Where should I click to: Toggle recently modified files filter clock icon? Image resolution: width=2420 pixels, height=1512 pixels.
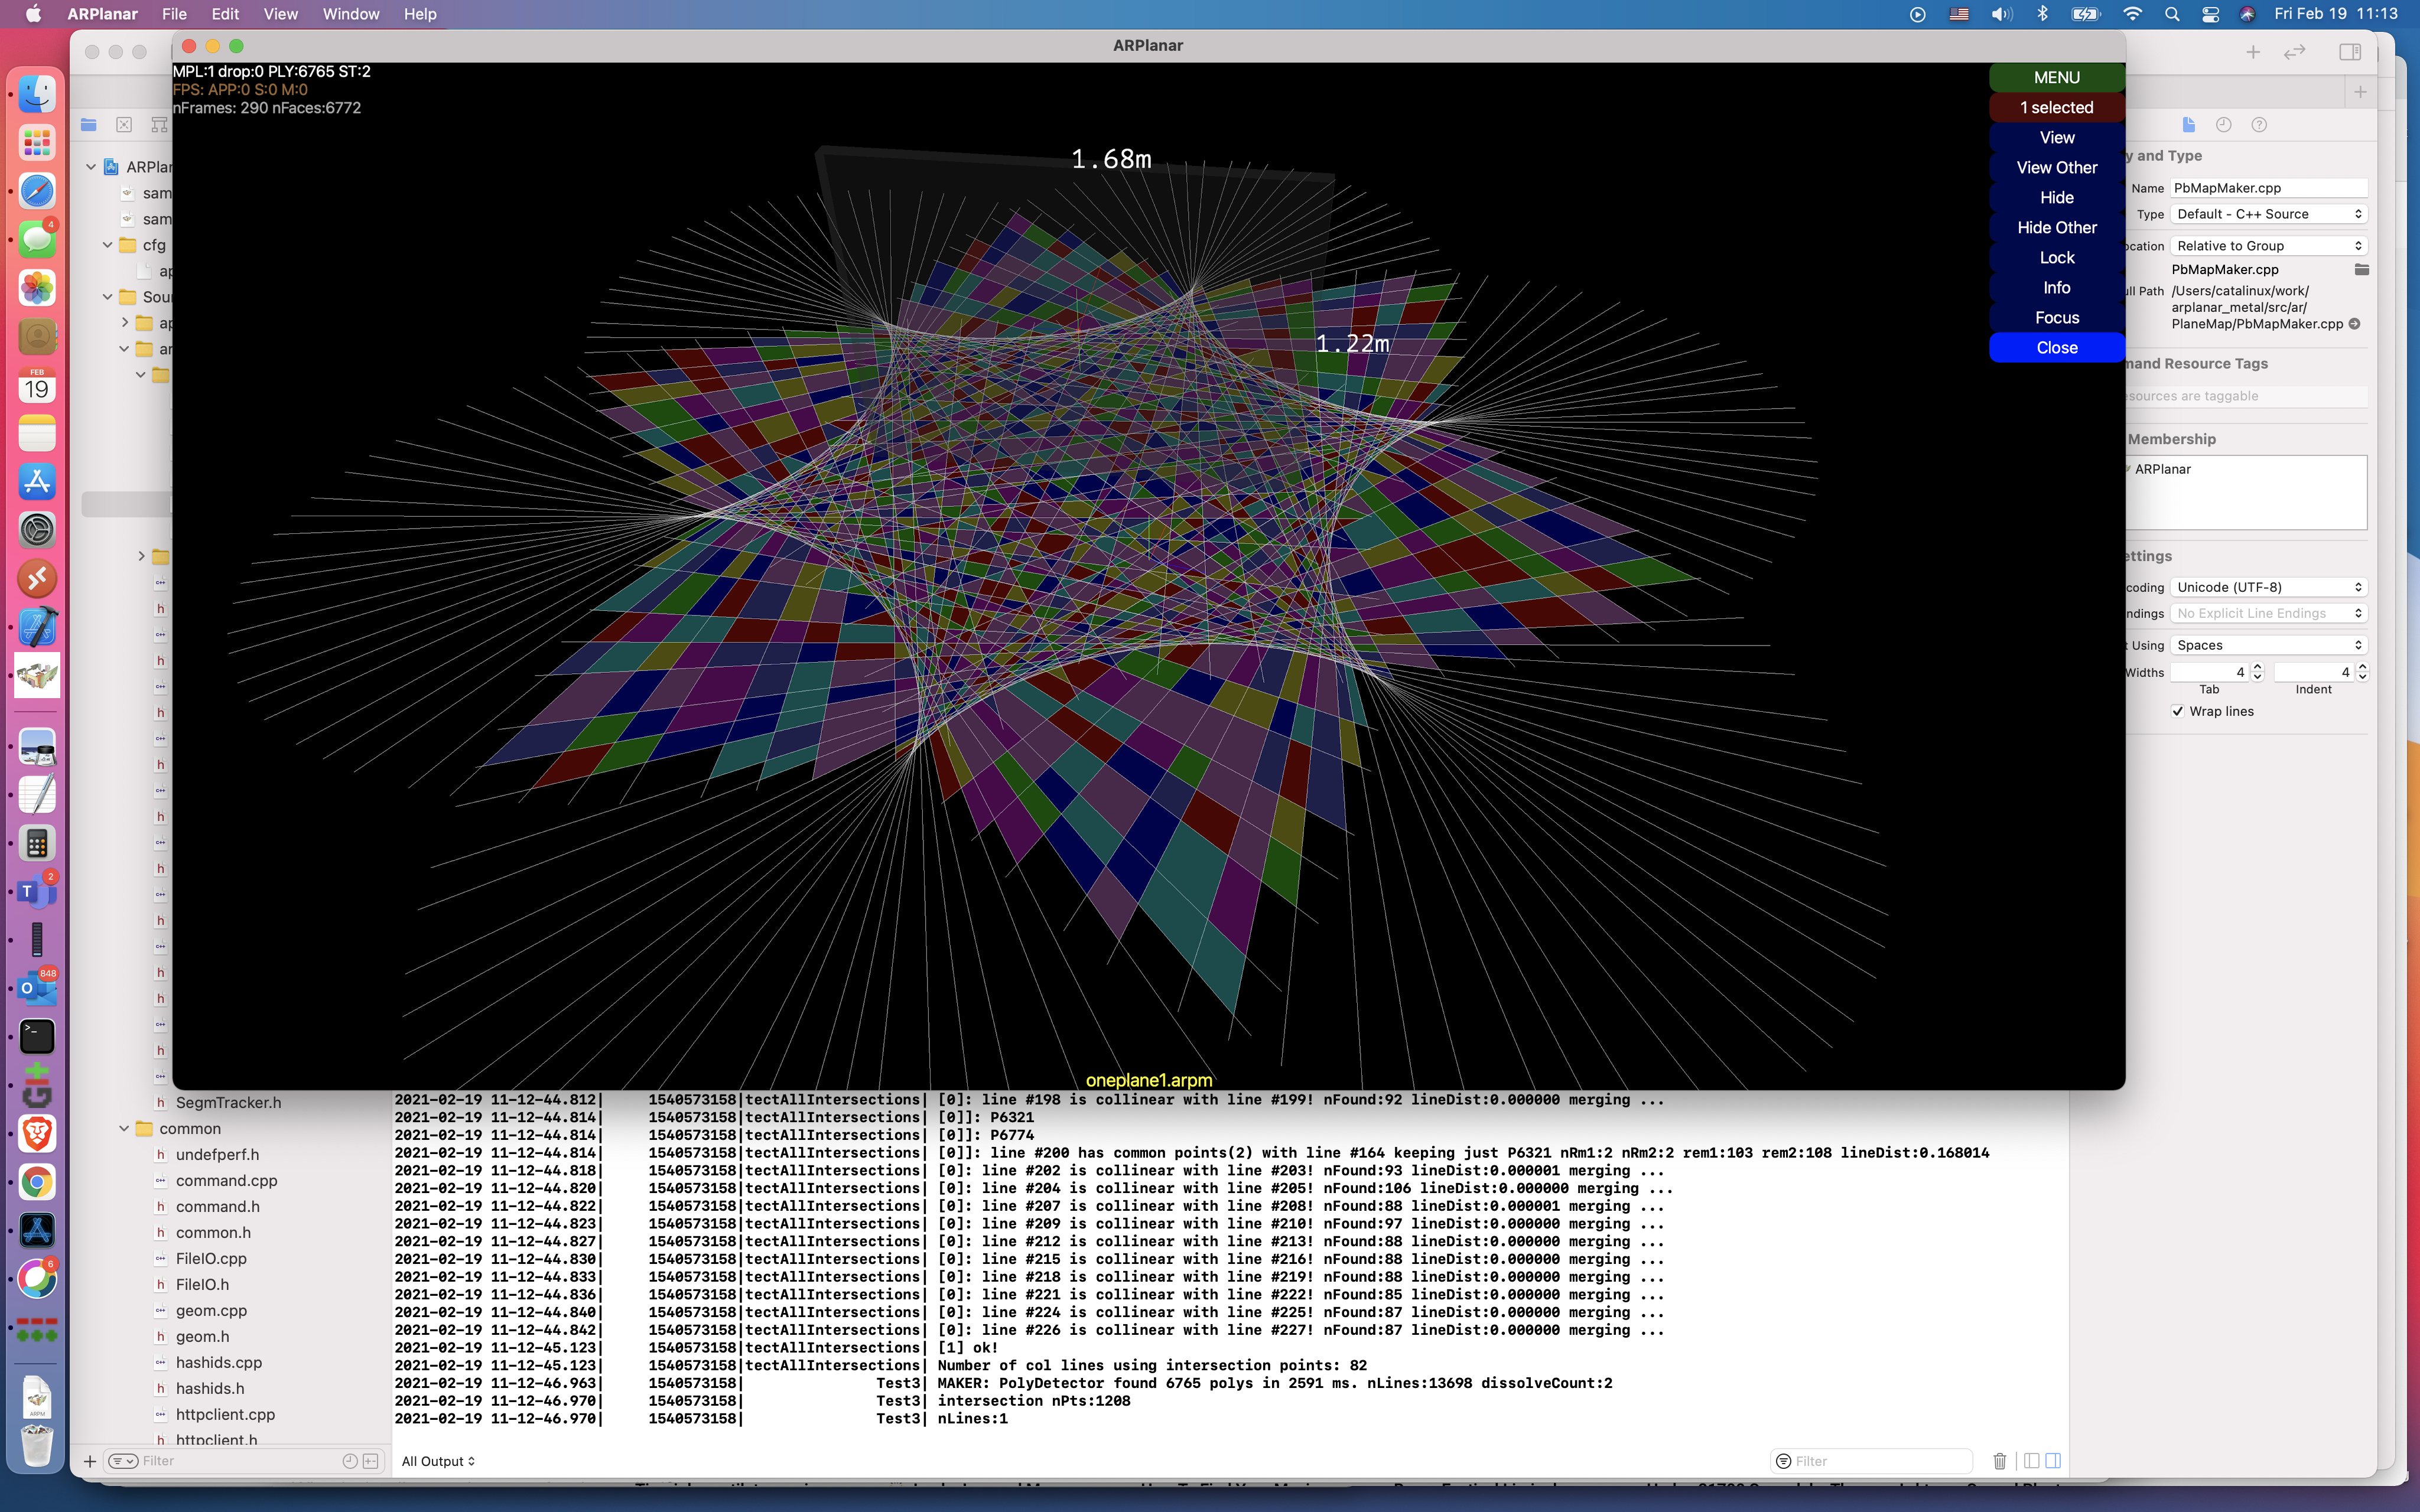point(349,1461)
